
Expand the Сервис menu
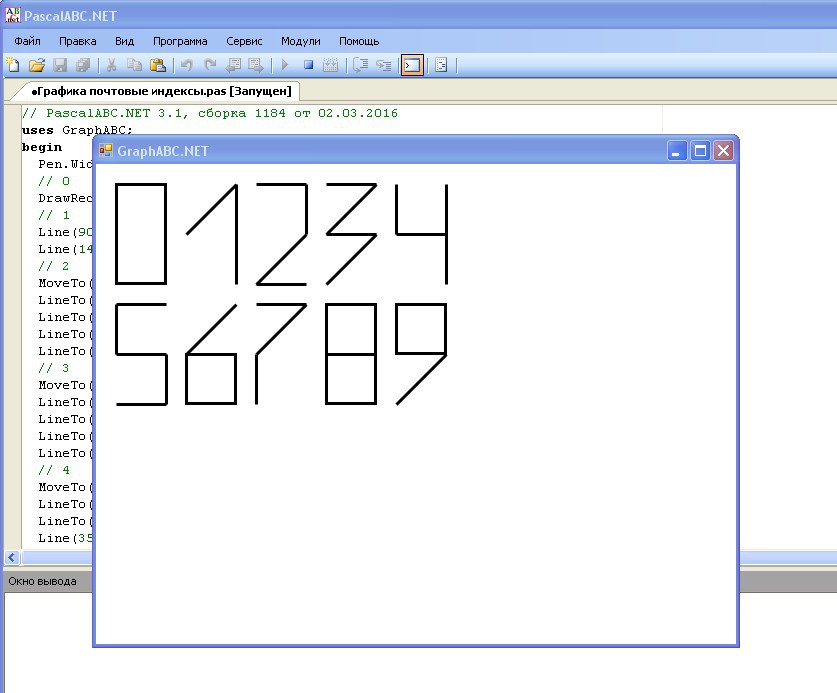click(x=244, y=41)
